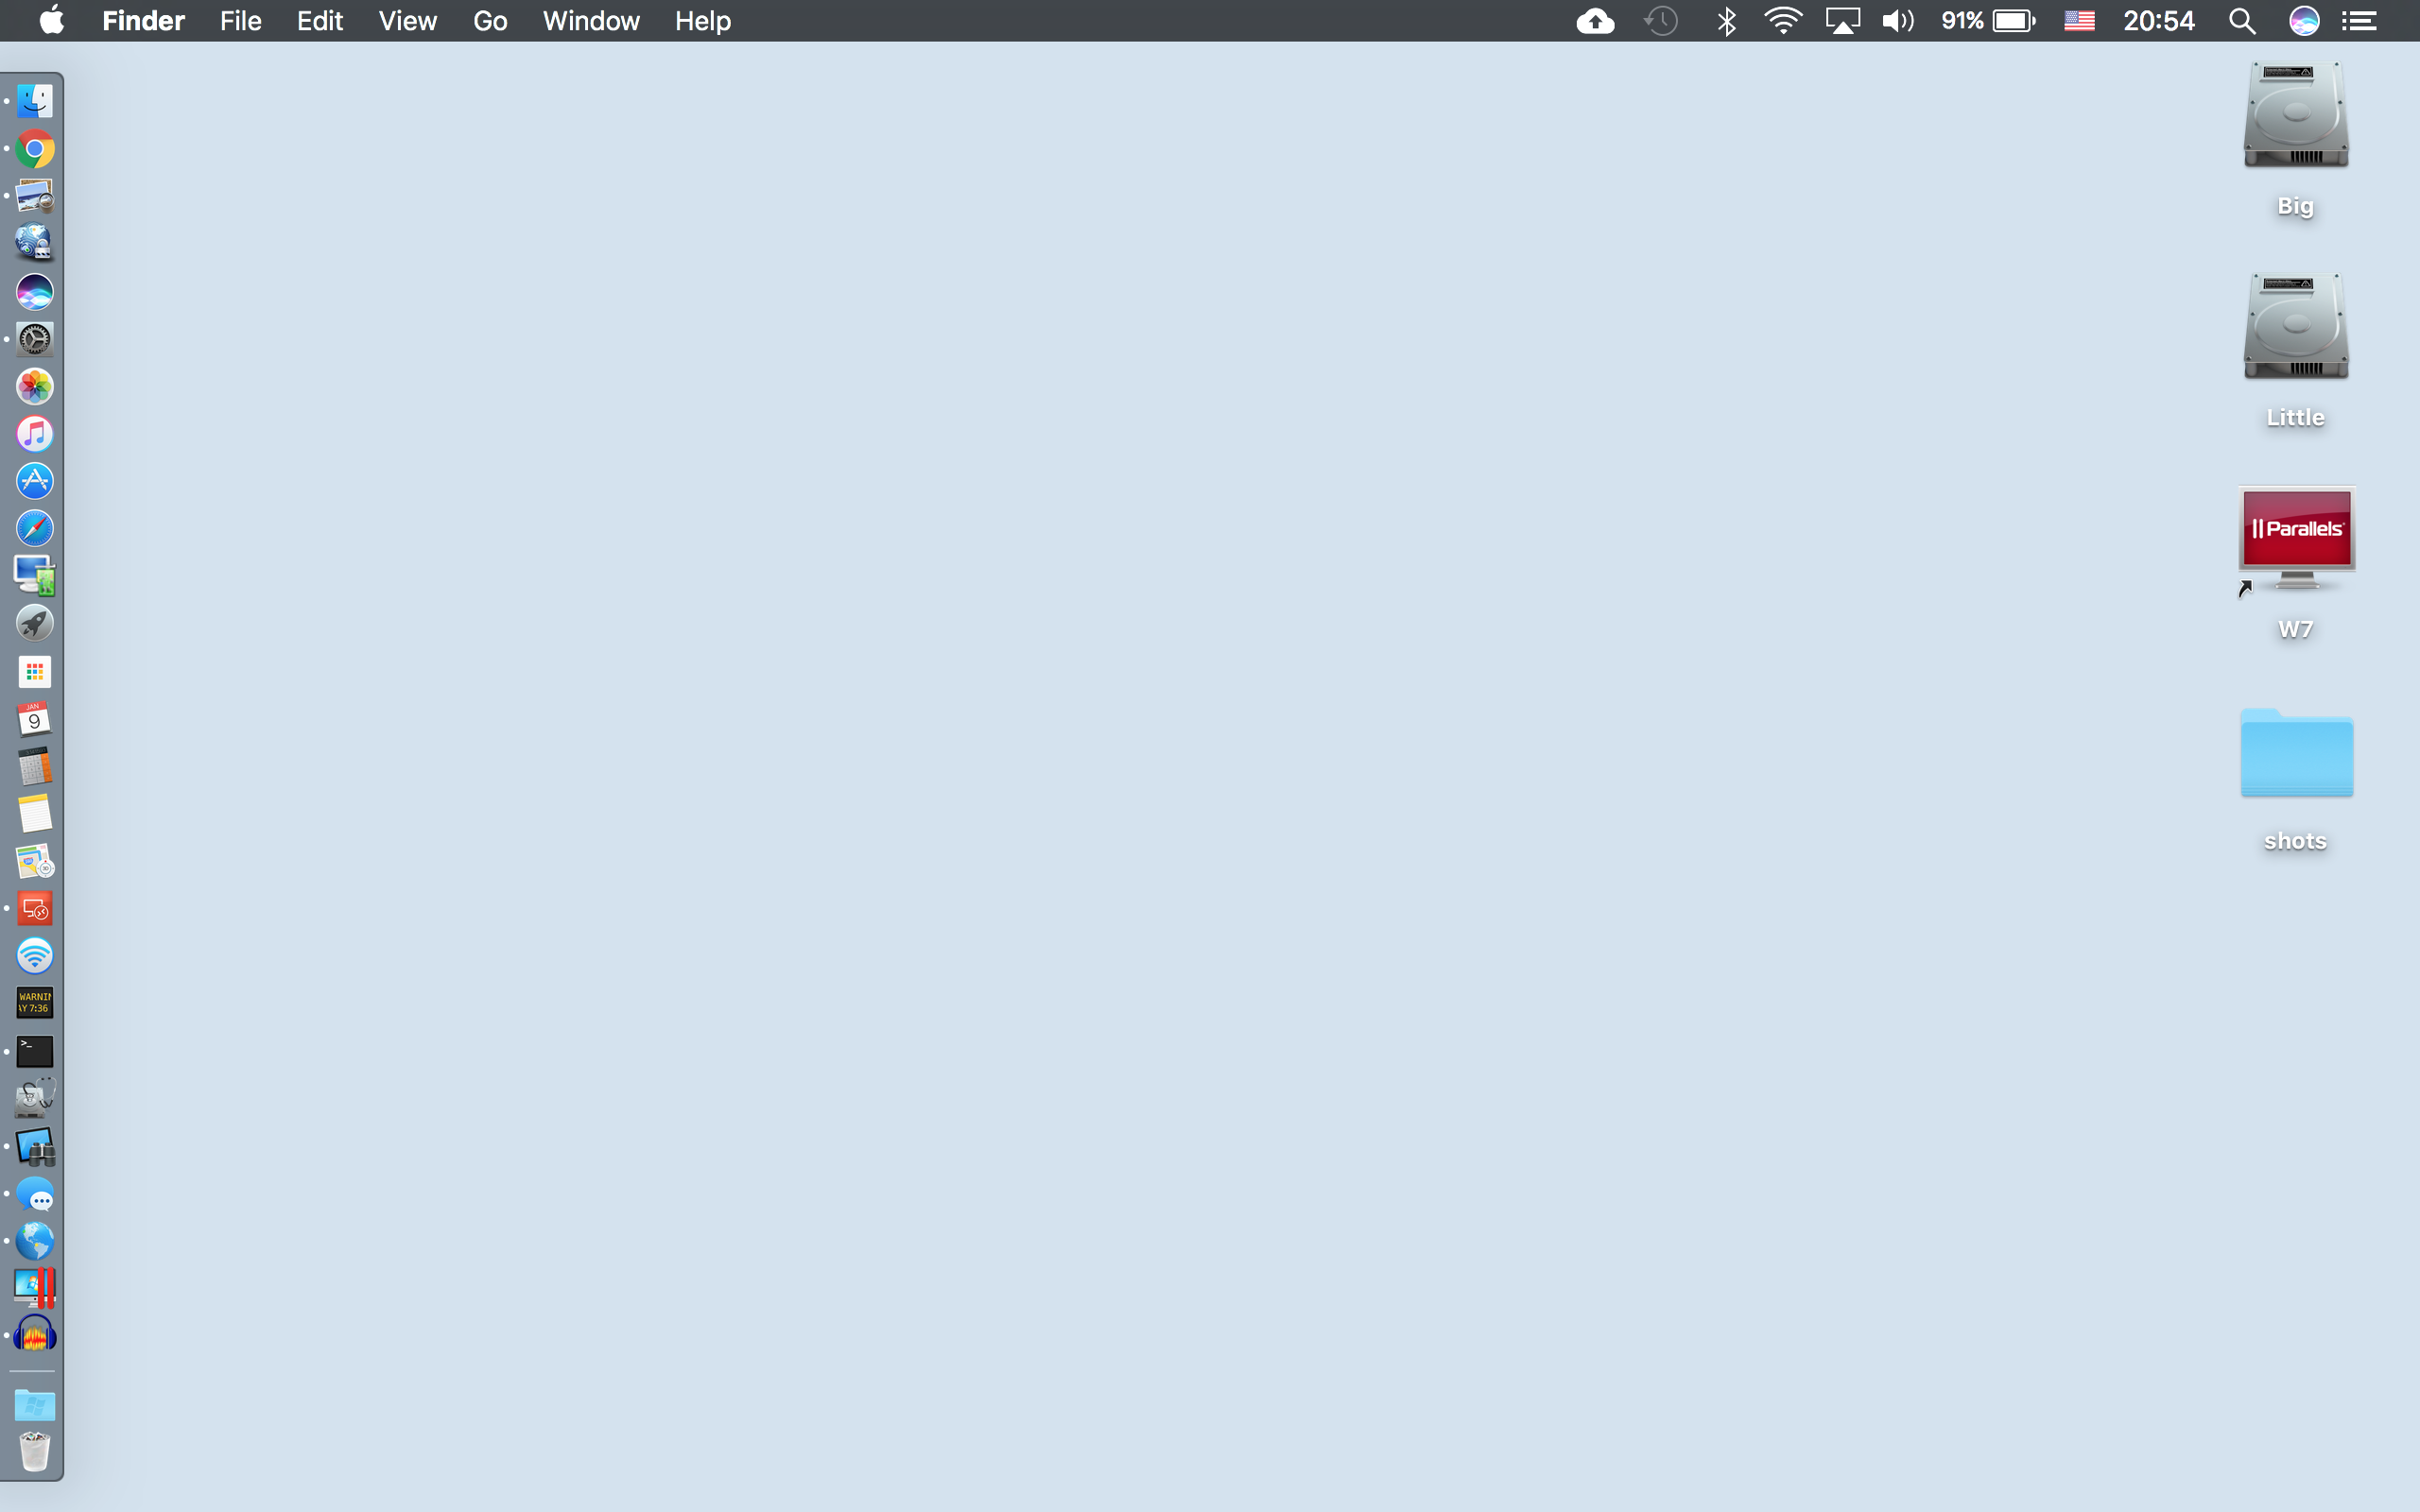The image size is (2420, 1512).
Task: Open iTunes from the Dock
Action: tap(35, 434)
